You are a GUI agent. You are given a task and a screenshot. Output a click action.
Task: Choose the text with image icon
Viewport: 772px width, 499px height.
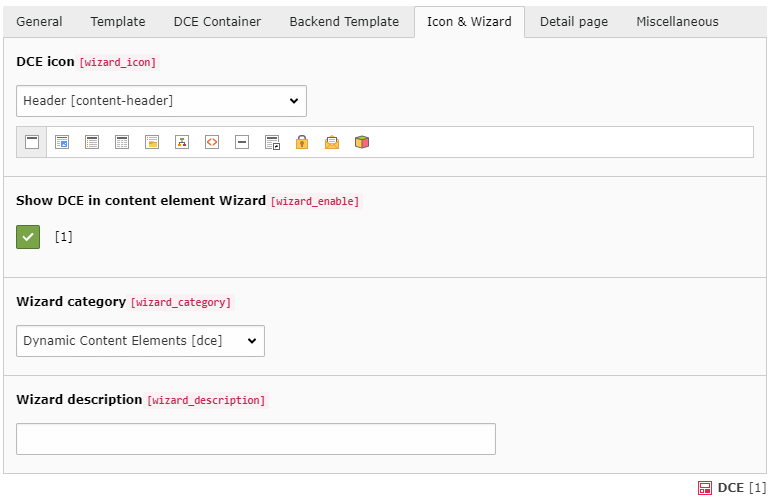point(62,142)
